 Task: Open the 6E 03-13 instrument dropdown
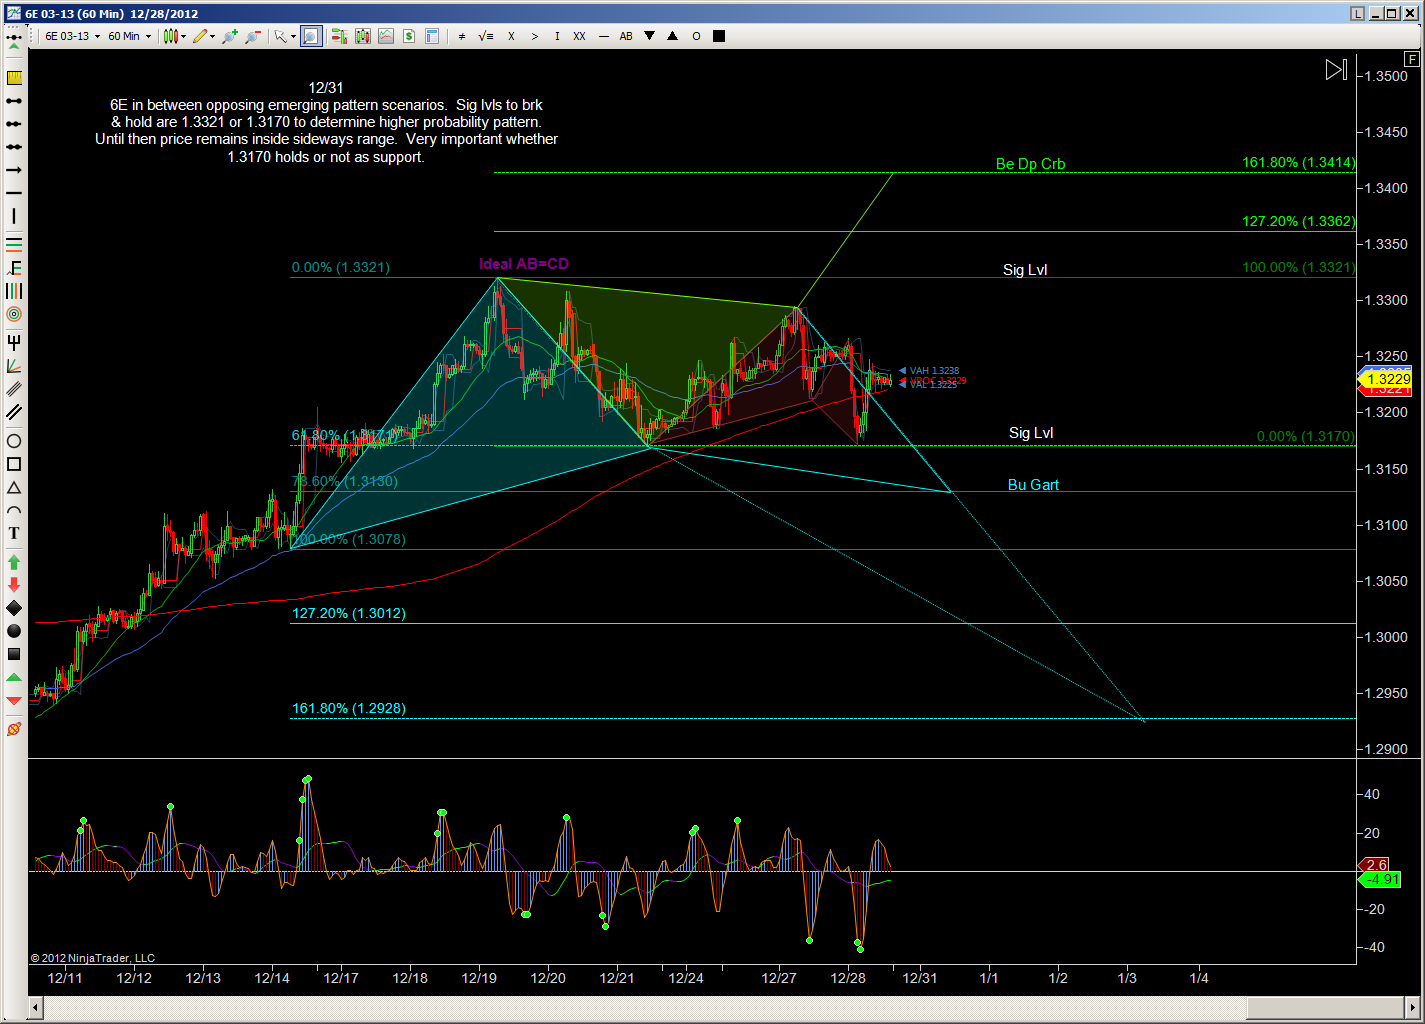pyautogui.click(x=72, y=36)
